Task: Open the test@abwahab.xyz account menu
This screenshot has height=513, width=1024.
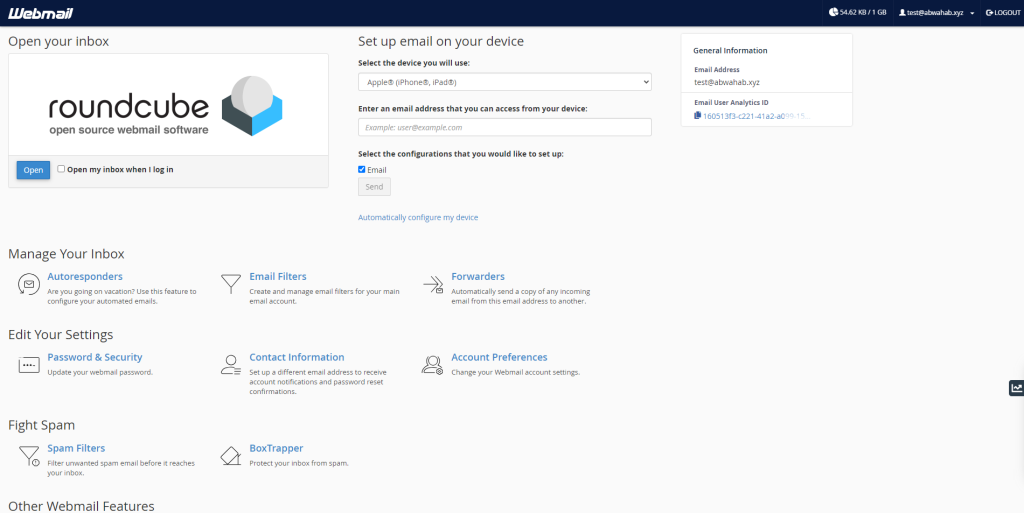Action: 937,13
